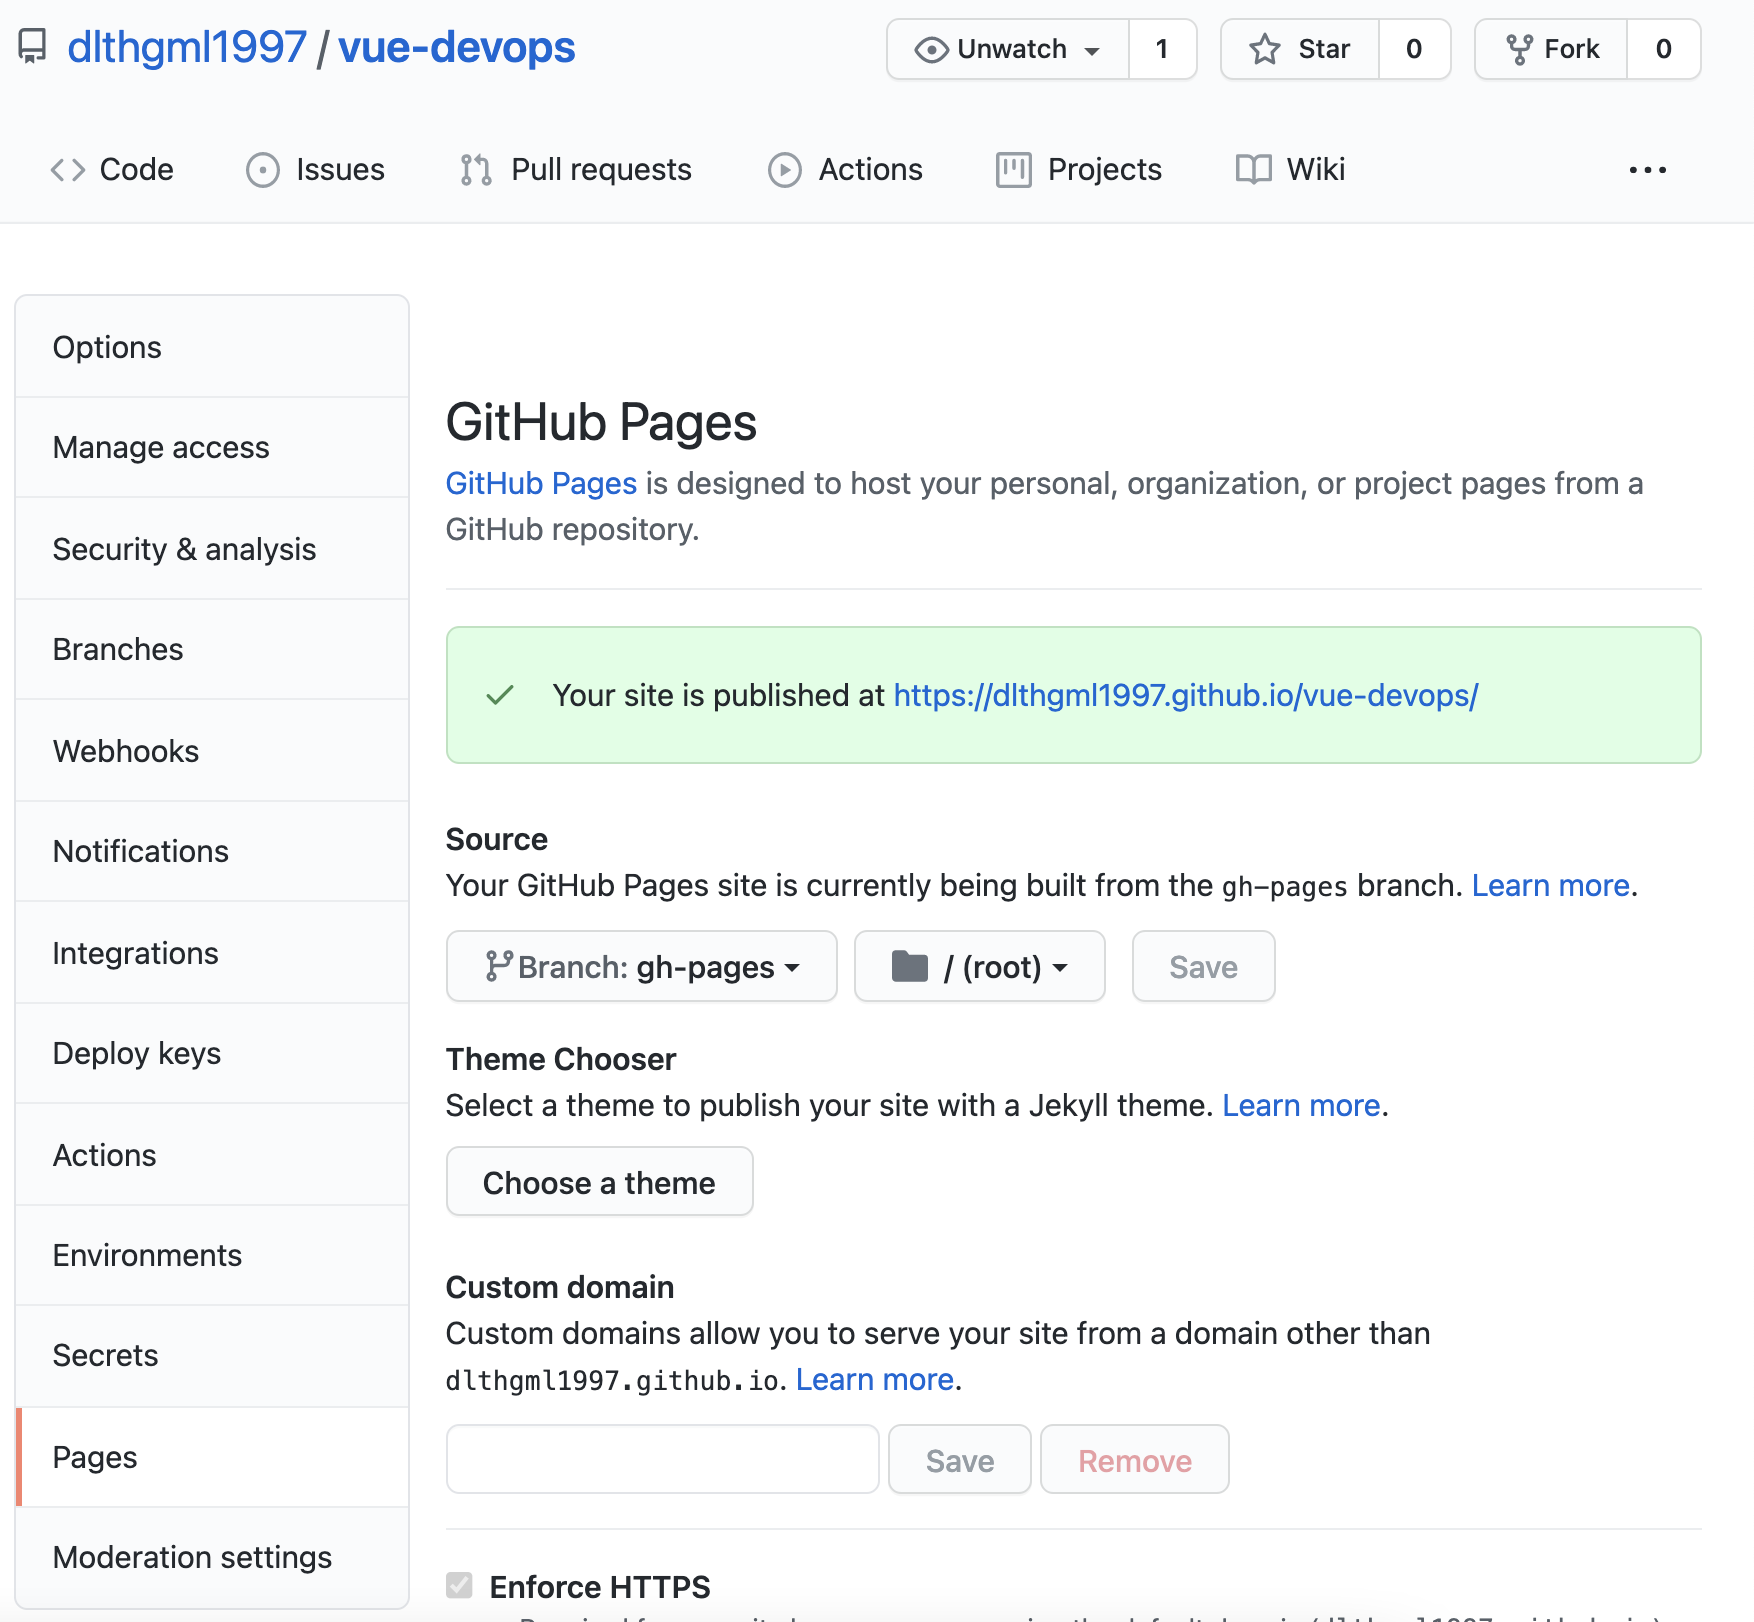Open the three-dot overflow menu
Screen dimensions: 1754x1622
point(1648,170)
